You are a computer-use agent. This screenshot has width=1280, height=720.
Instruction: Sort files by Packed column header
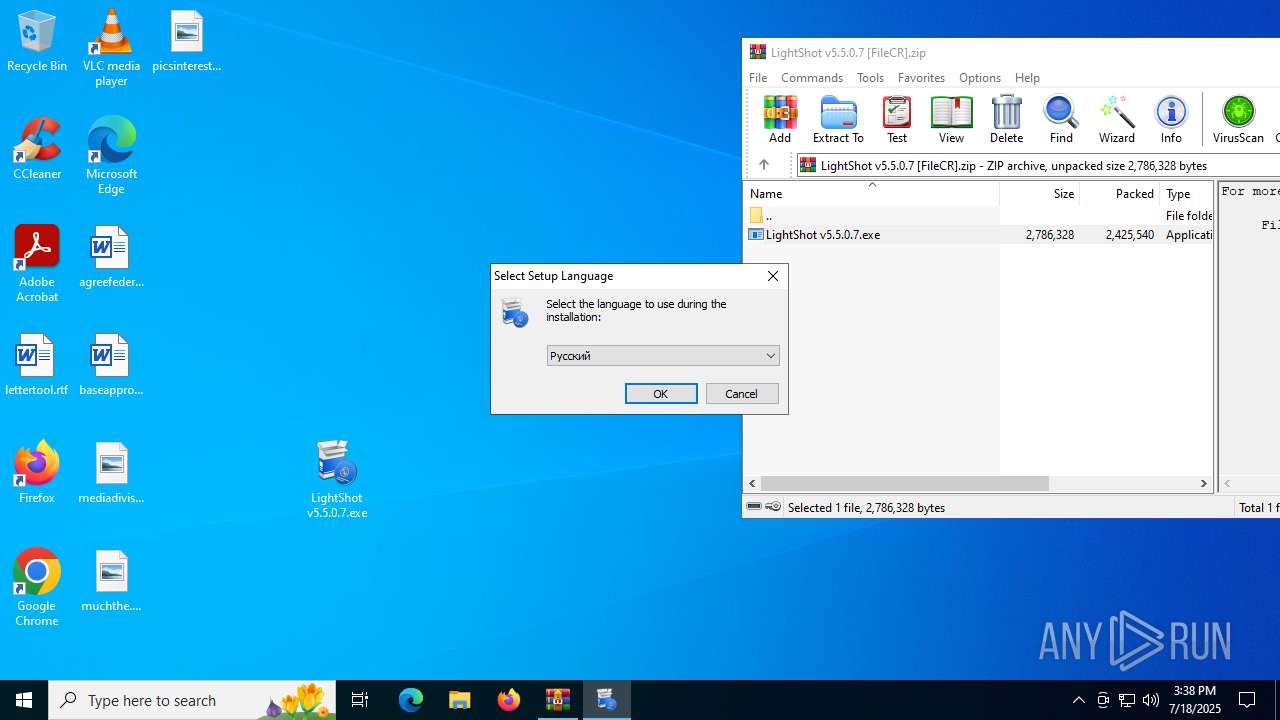tap(1119, 194)
